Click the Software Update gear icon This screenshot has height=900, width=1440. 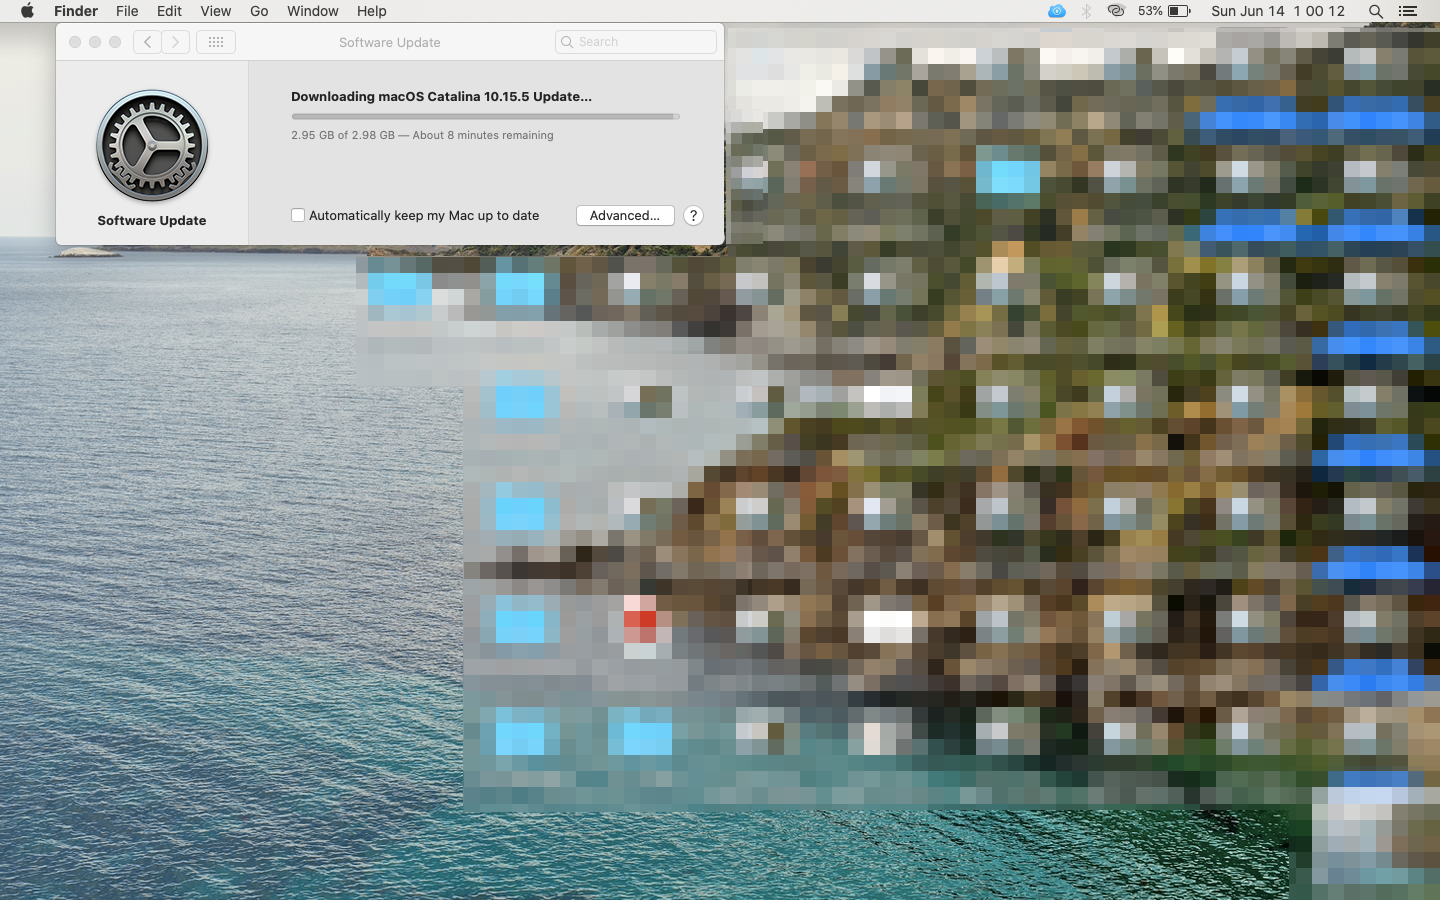coord(152,146)
